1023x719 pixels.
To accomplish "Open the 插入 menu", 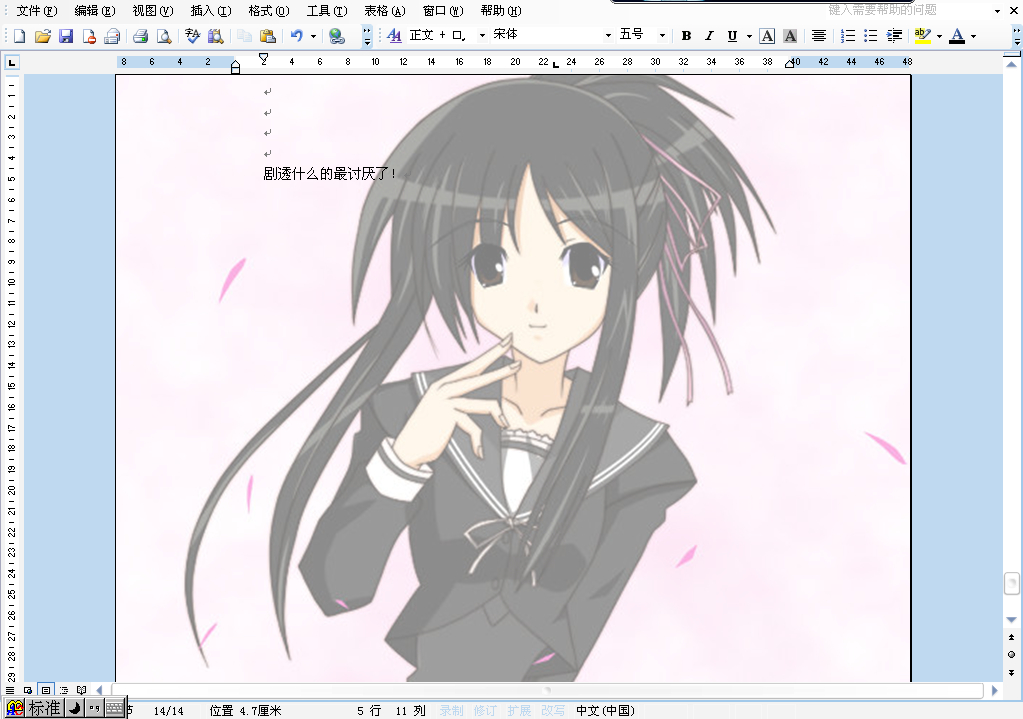I will click(211, 10).
